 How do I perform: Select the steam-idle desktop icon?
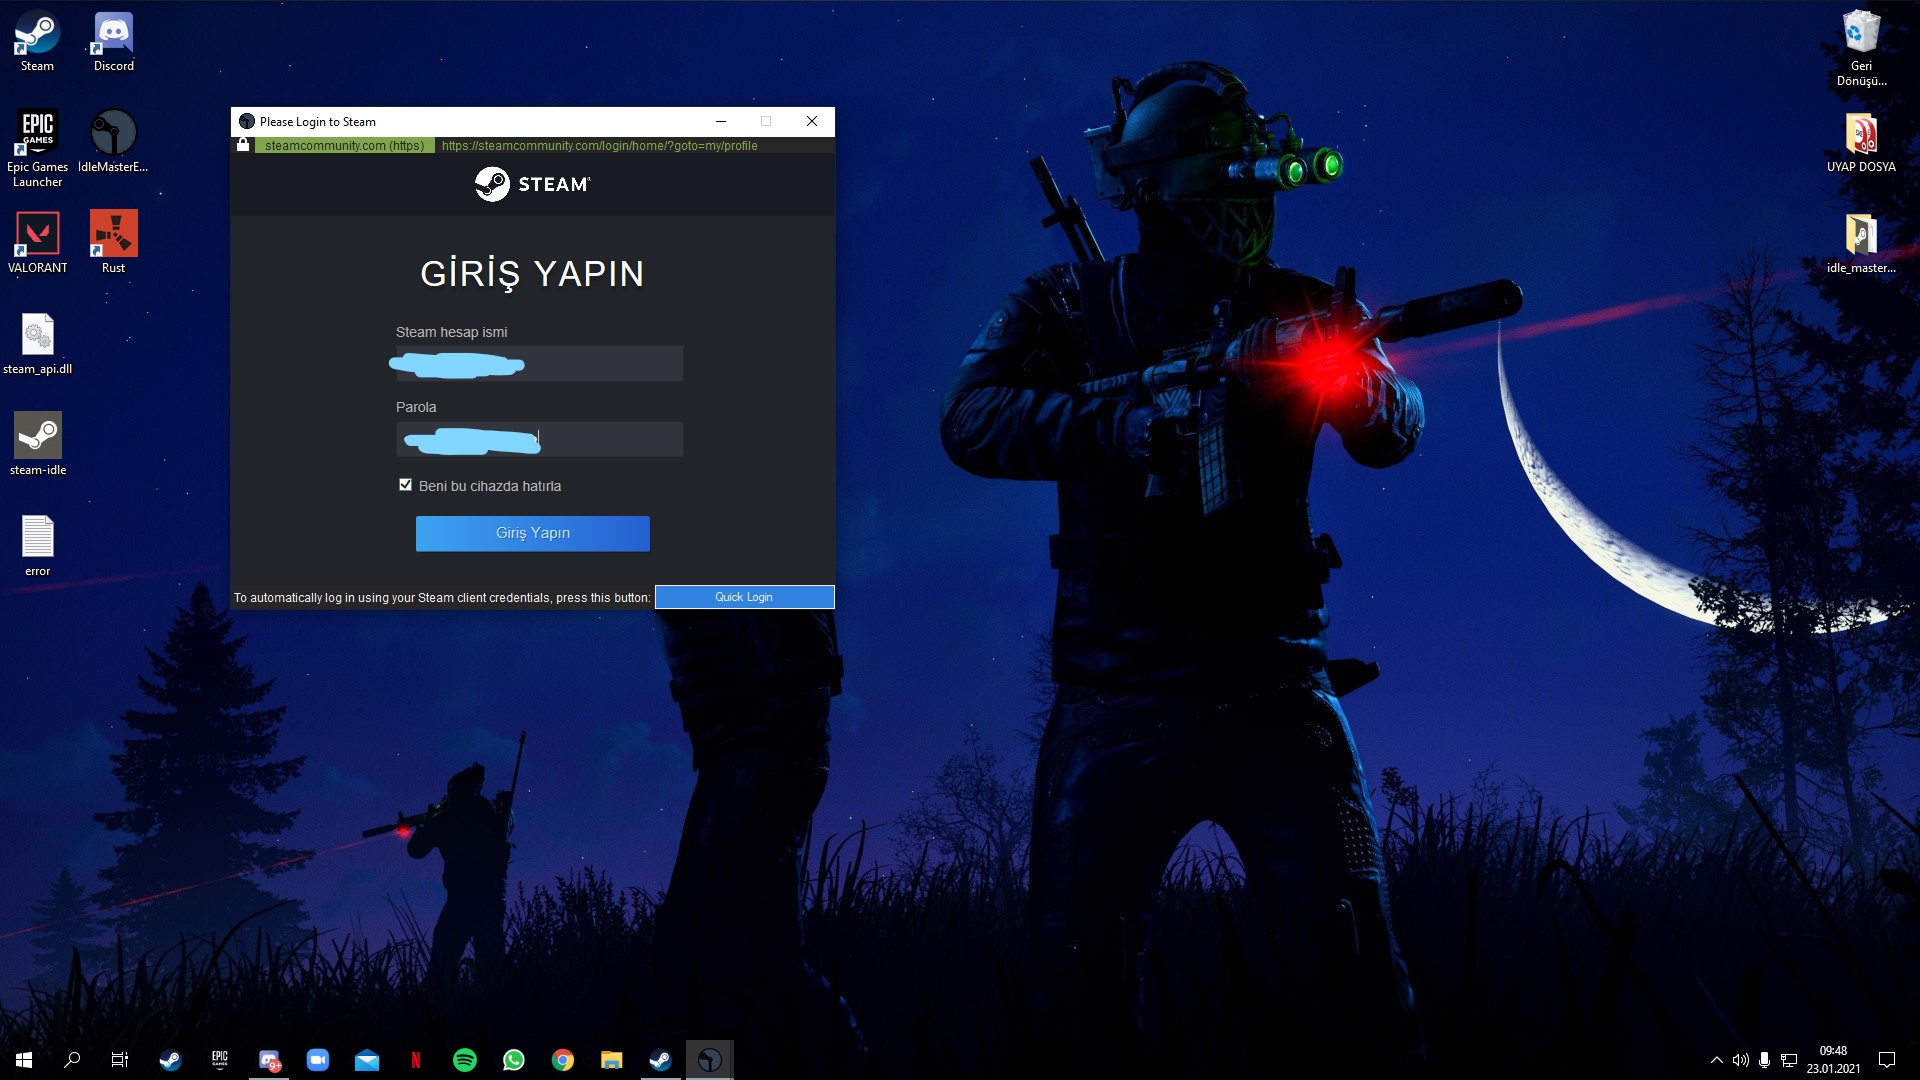tap(37, 436)
